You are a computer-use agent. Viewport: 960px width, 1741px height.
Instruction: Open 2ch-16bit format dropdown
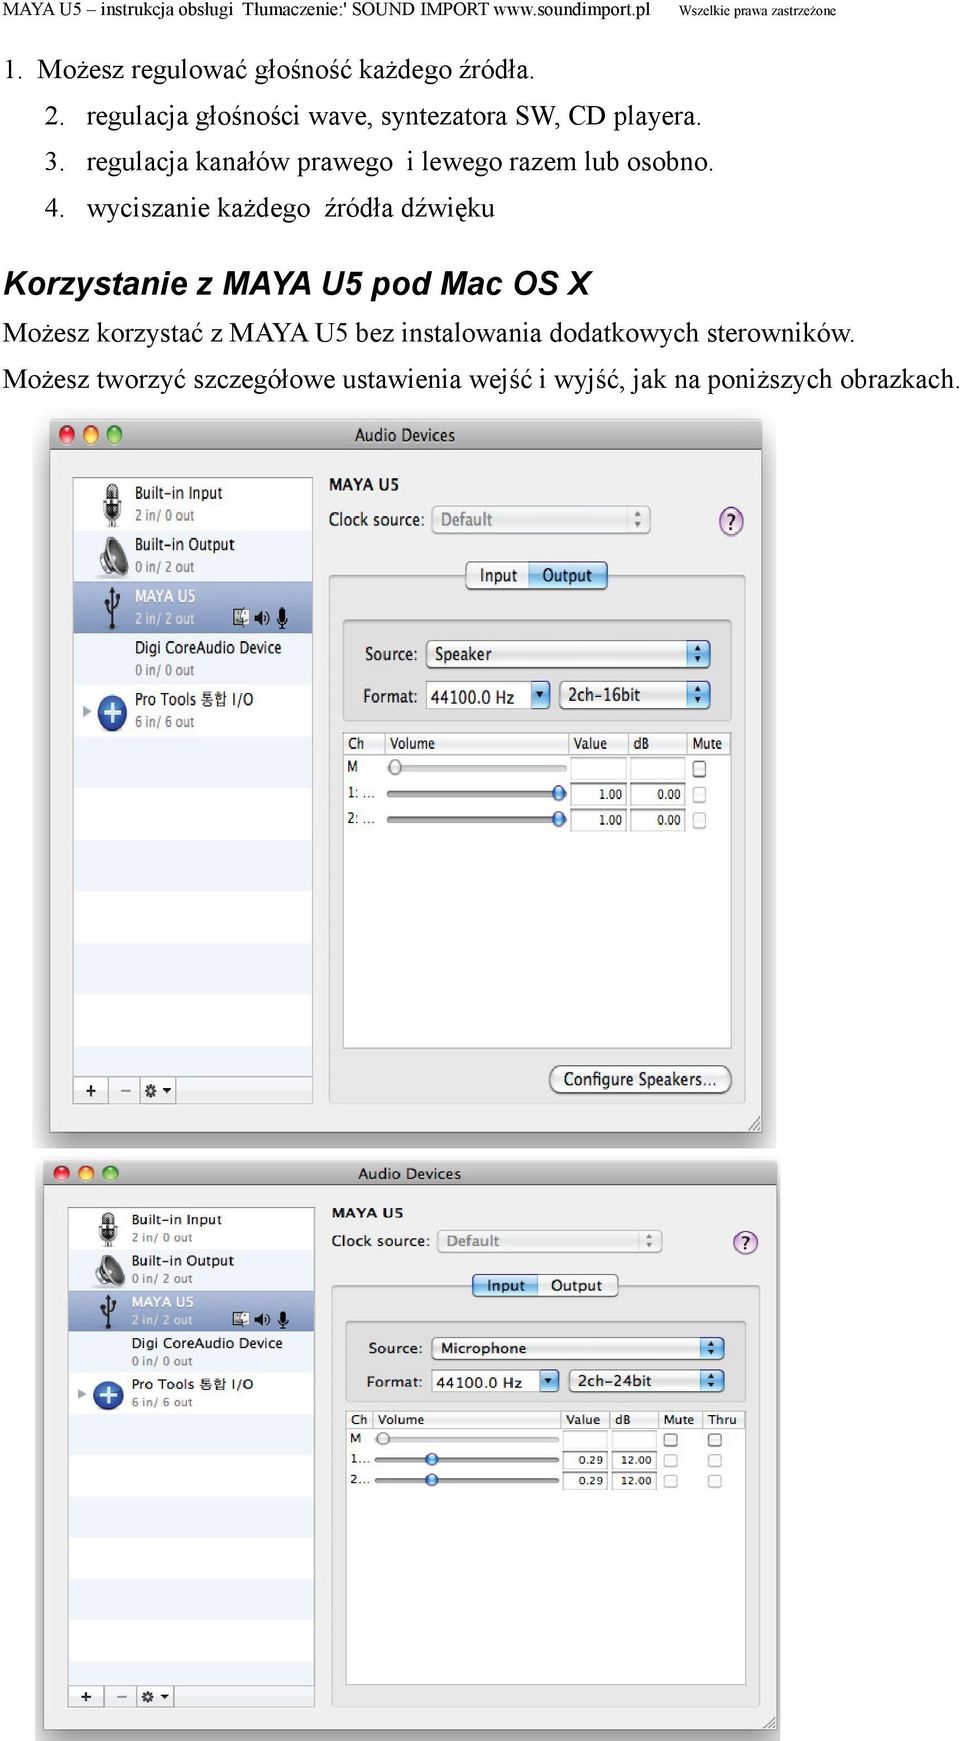(x=634, y=695)
